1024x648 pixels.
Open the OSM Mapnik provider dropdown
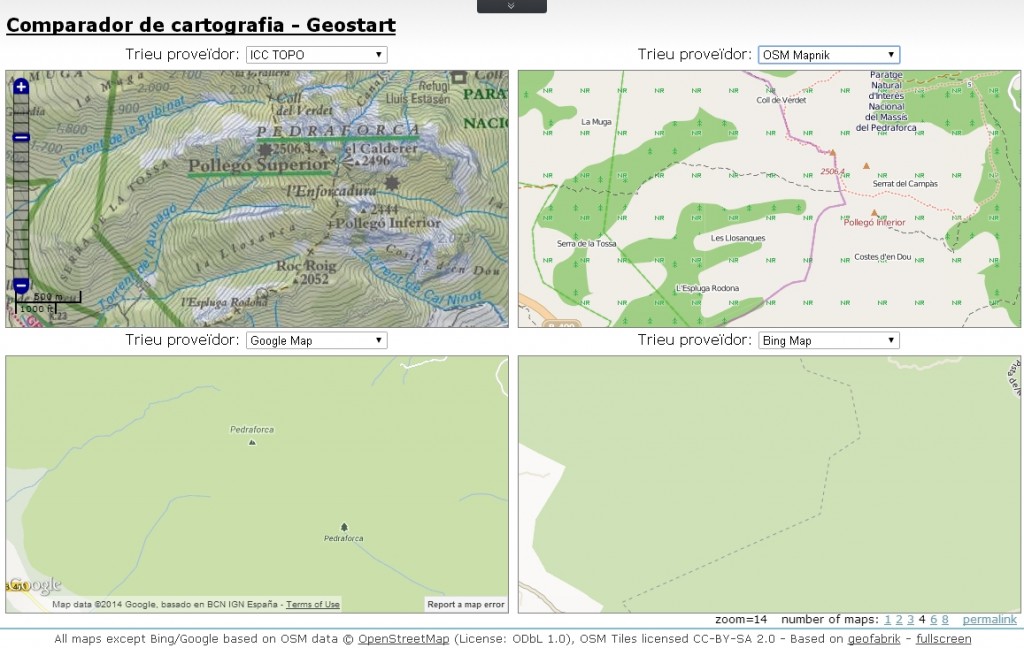[x=829, y=55]
